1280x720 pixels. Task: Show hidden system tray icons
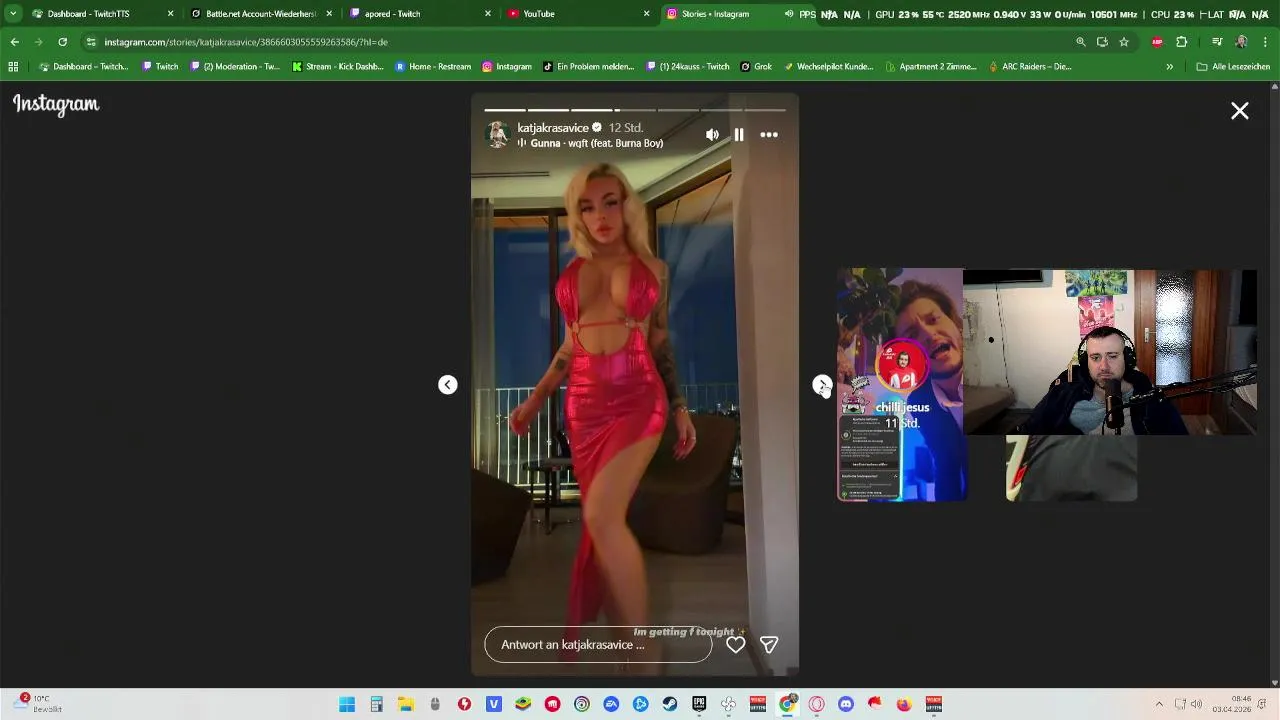(1159, 705)
